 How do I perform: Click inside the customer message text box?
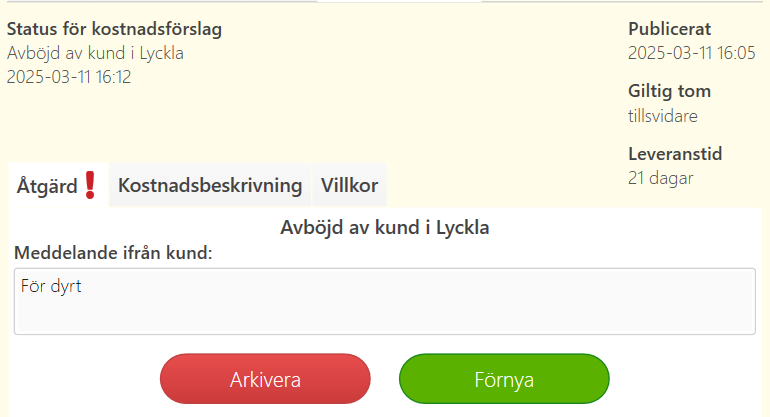[x=385, y=302]
